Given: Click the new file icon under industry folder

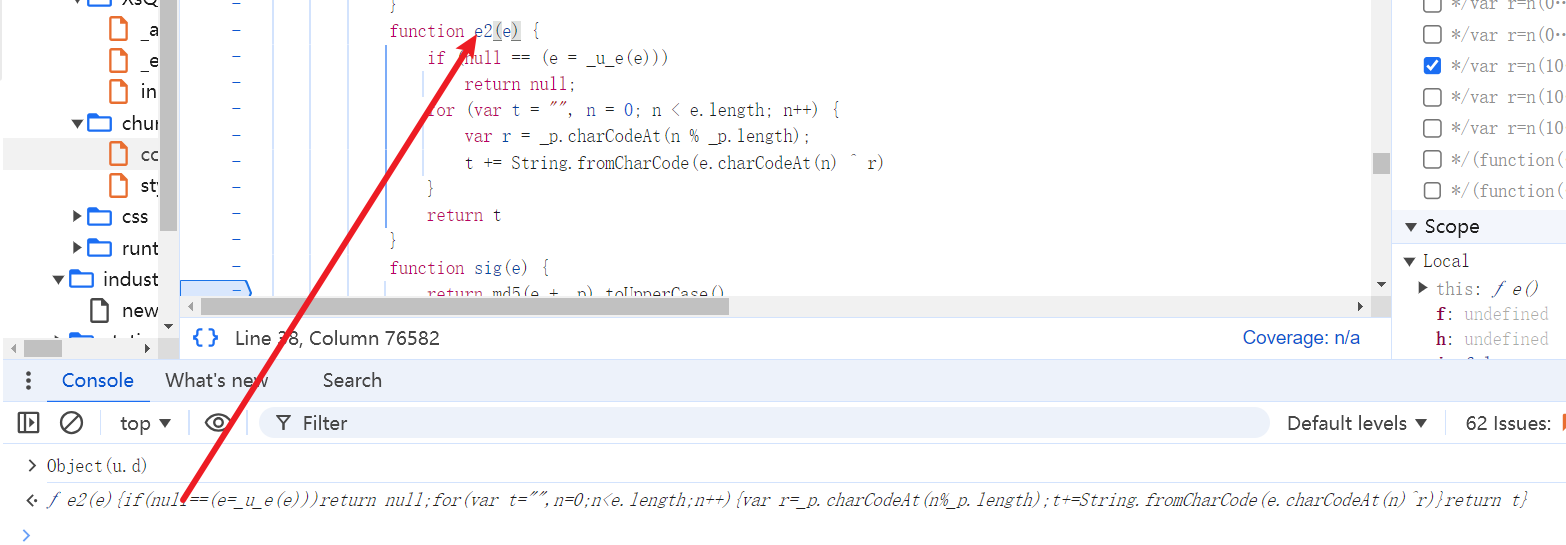Looking at the screenshot, I should (x=100, y=309).
